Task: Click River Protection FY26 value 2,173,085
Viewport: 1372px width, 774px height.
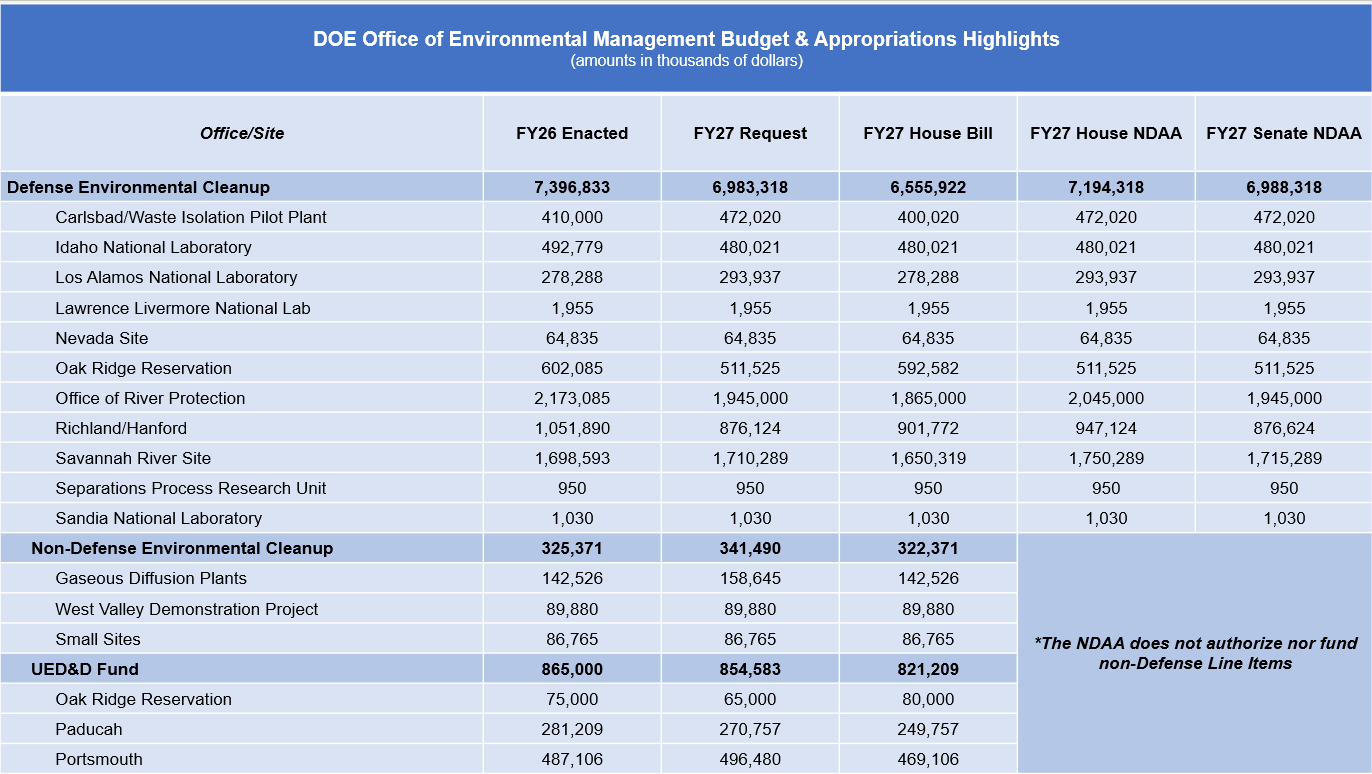Action: coord(572,398)
